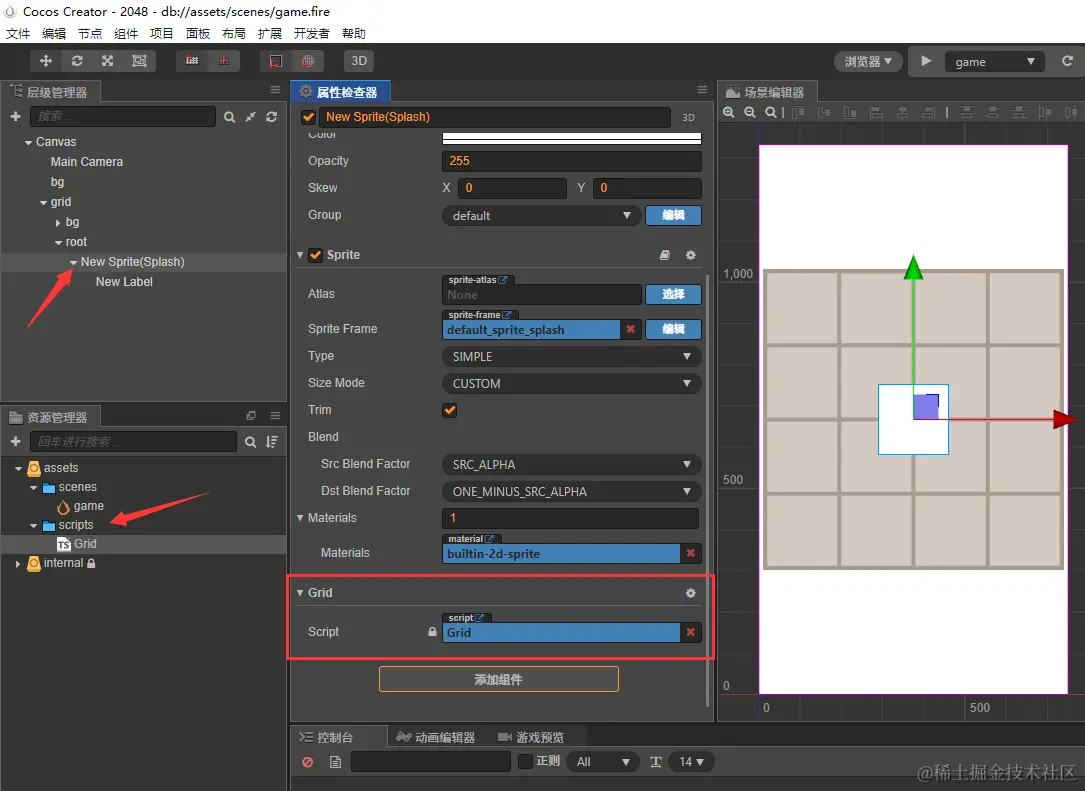Open the game scene selection dropdown
Viewport: 1085px width, 791px height.
point(994,62)
